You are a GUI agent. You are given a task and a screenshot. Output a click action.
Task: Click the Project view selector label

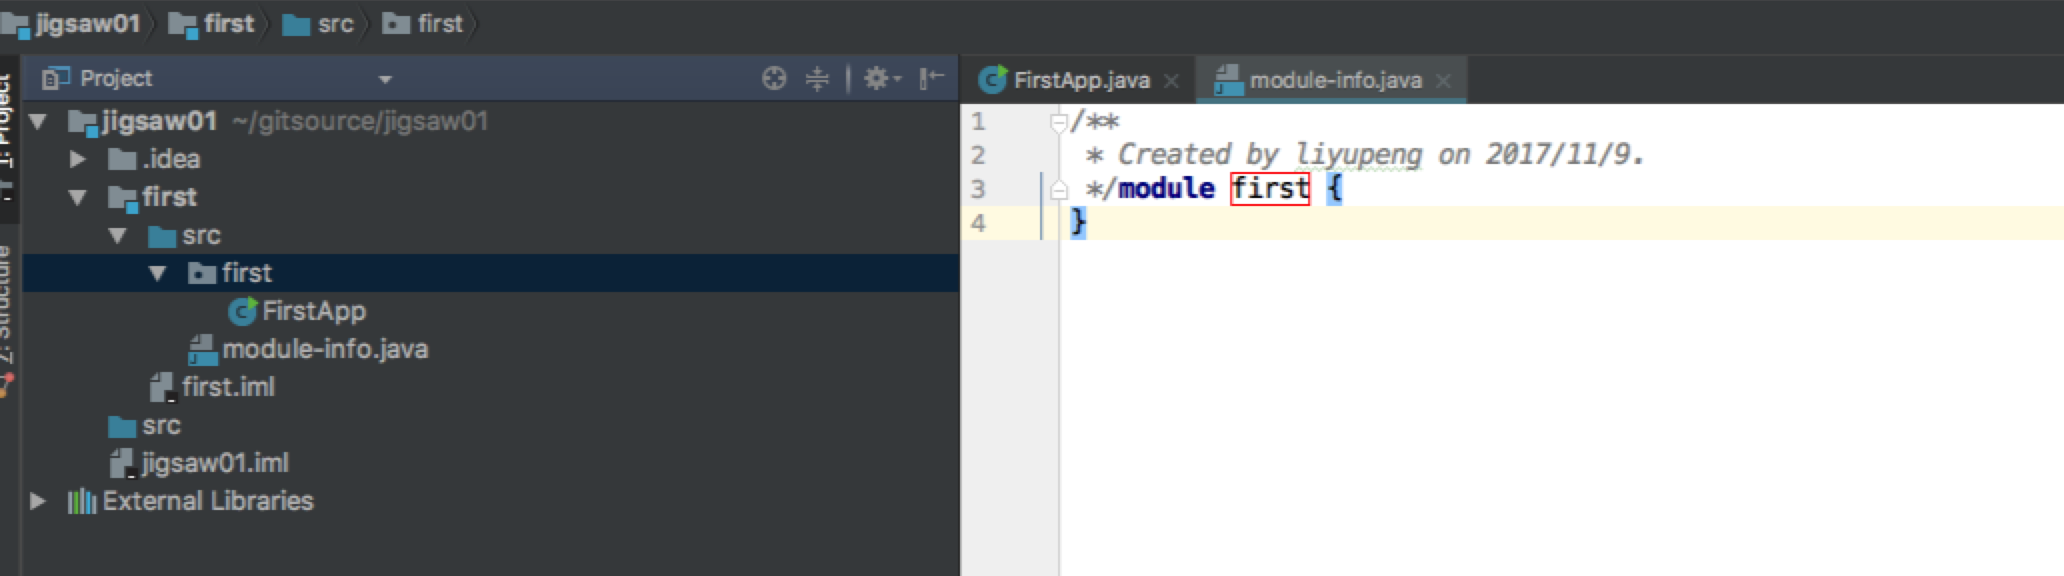(x=116, y=78)
